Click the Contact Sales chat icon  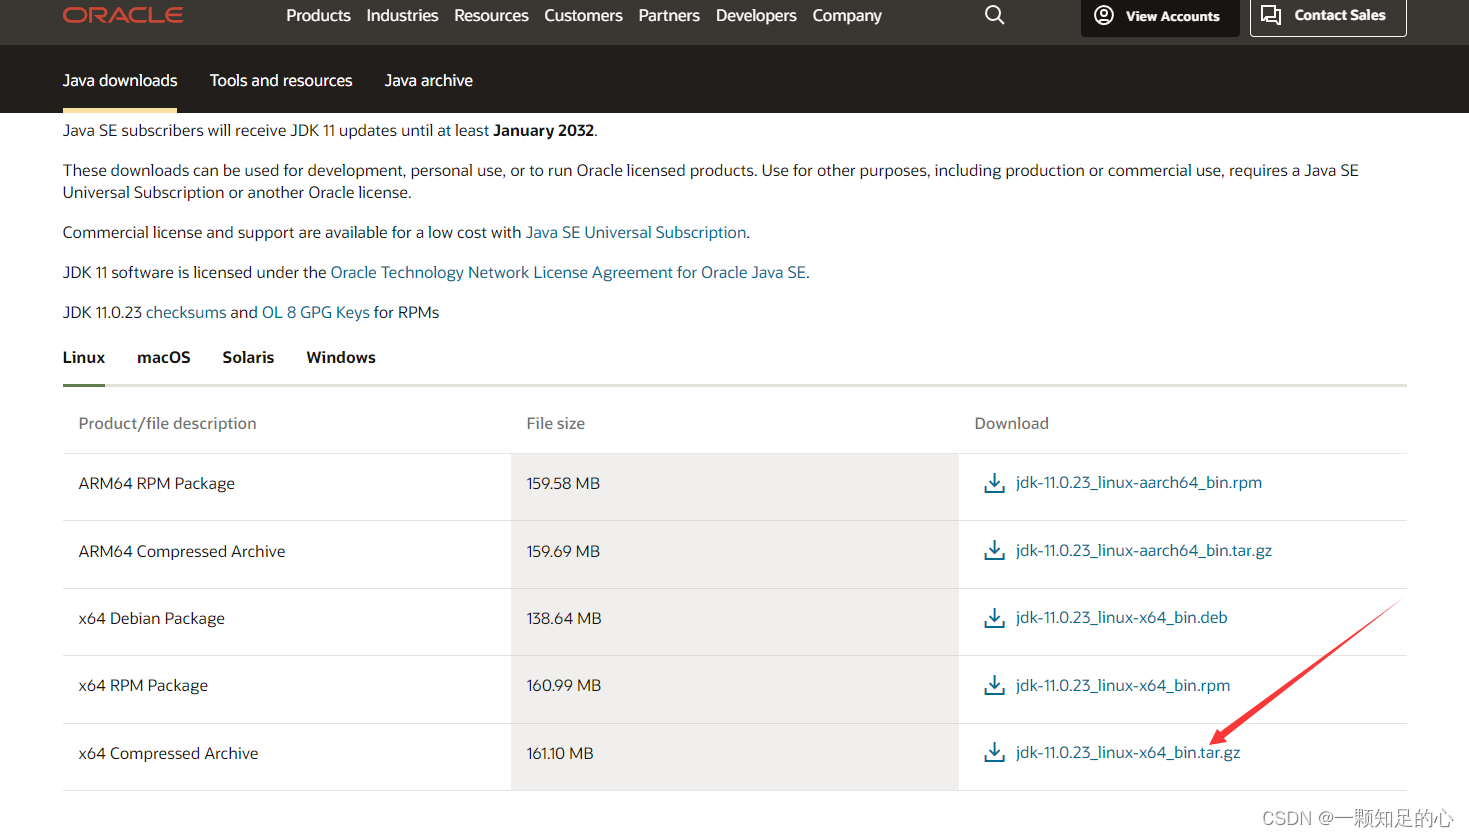[x=1271, y=15]
